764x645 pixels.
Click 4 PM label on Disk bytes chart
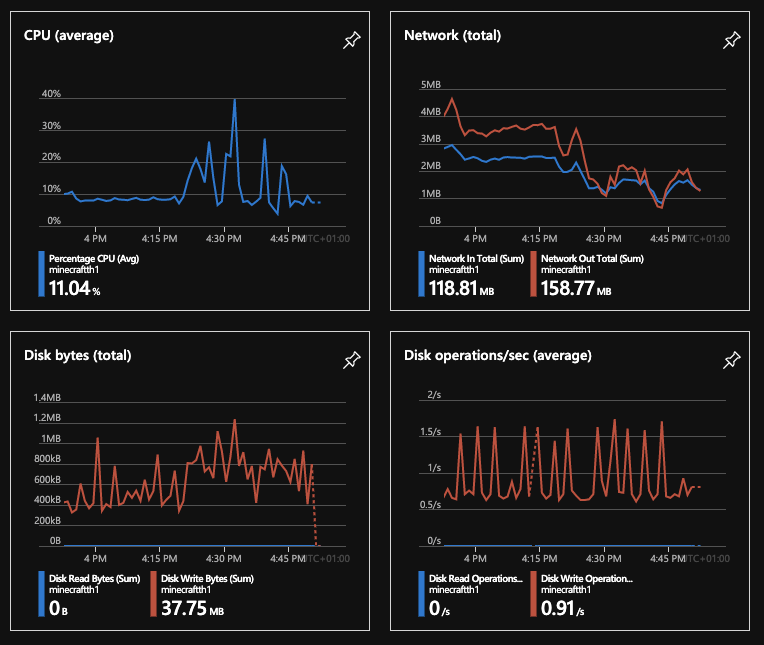(95, 559)
